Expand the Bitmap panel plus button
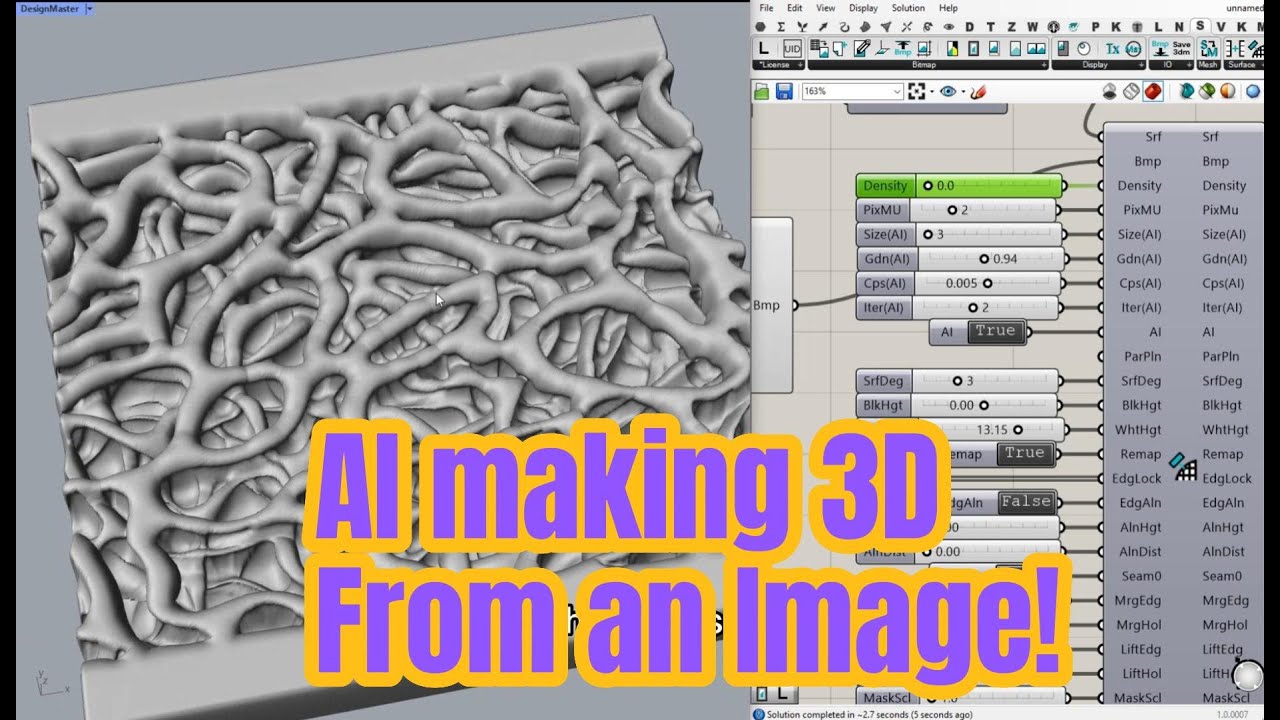 click(x=1044, y=65)
